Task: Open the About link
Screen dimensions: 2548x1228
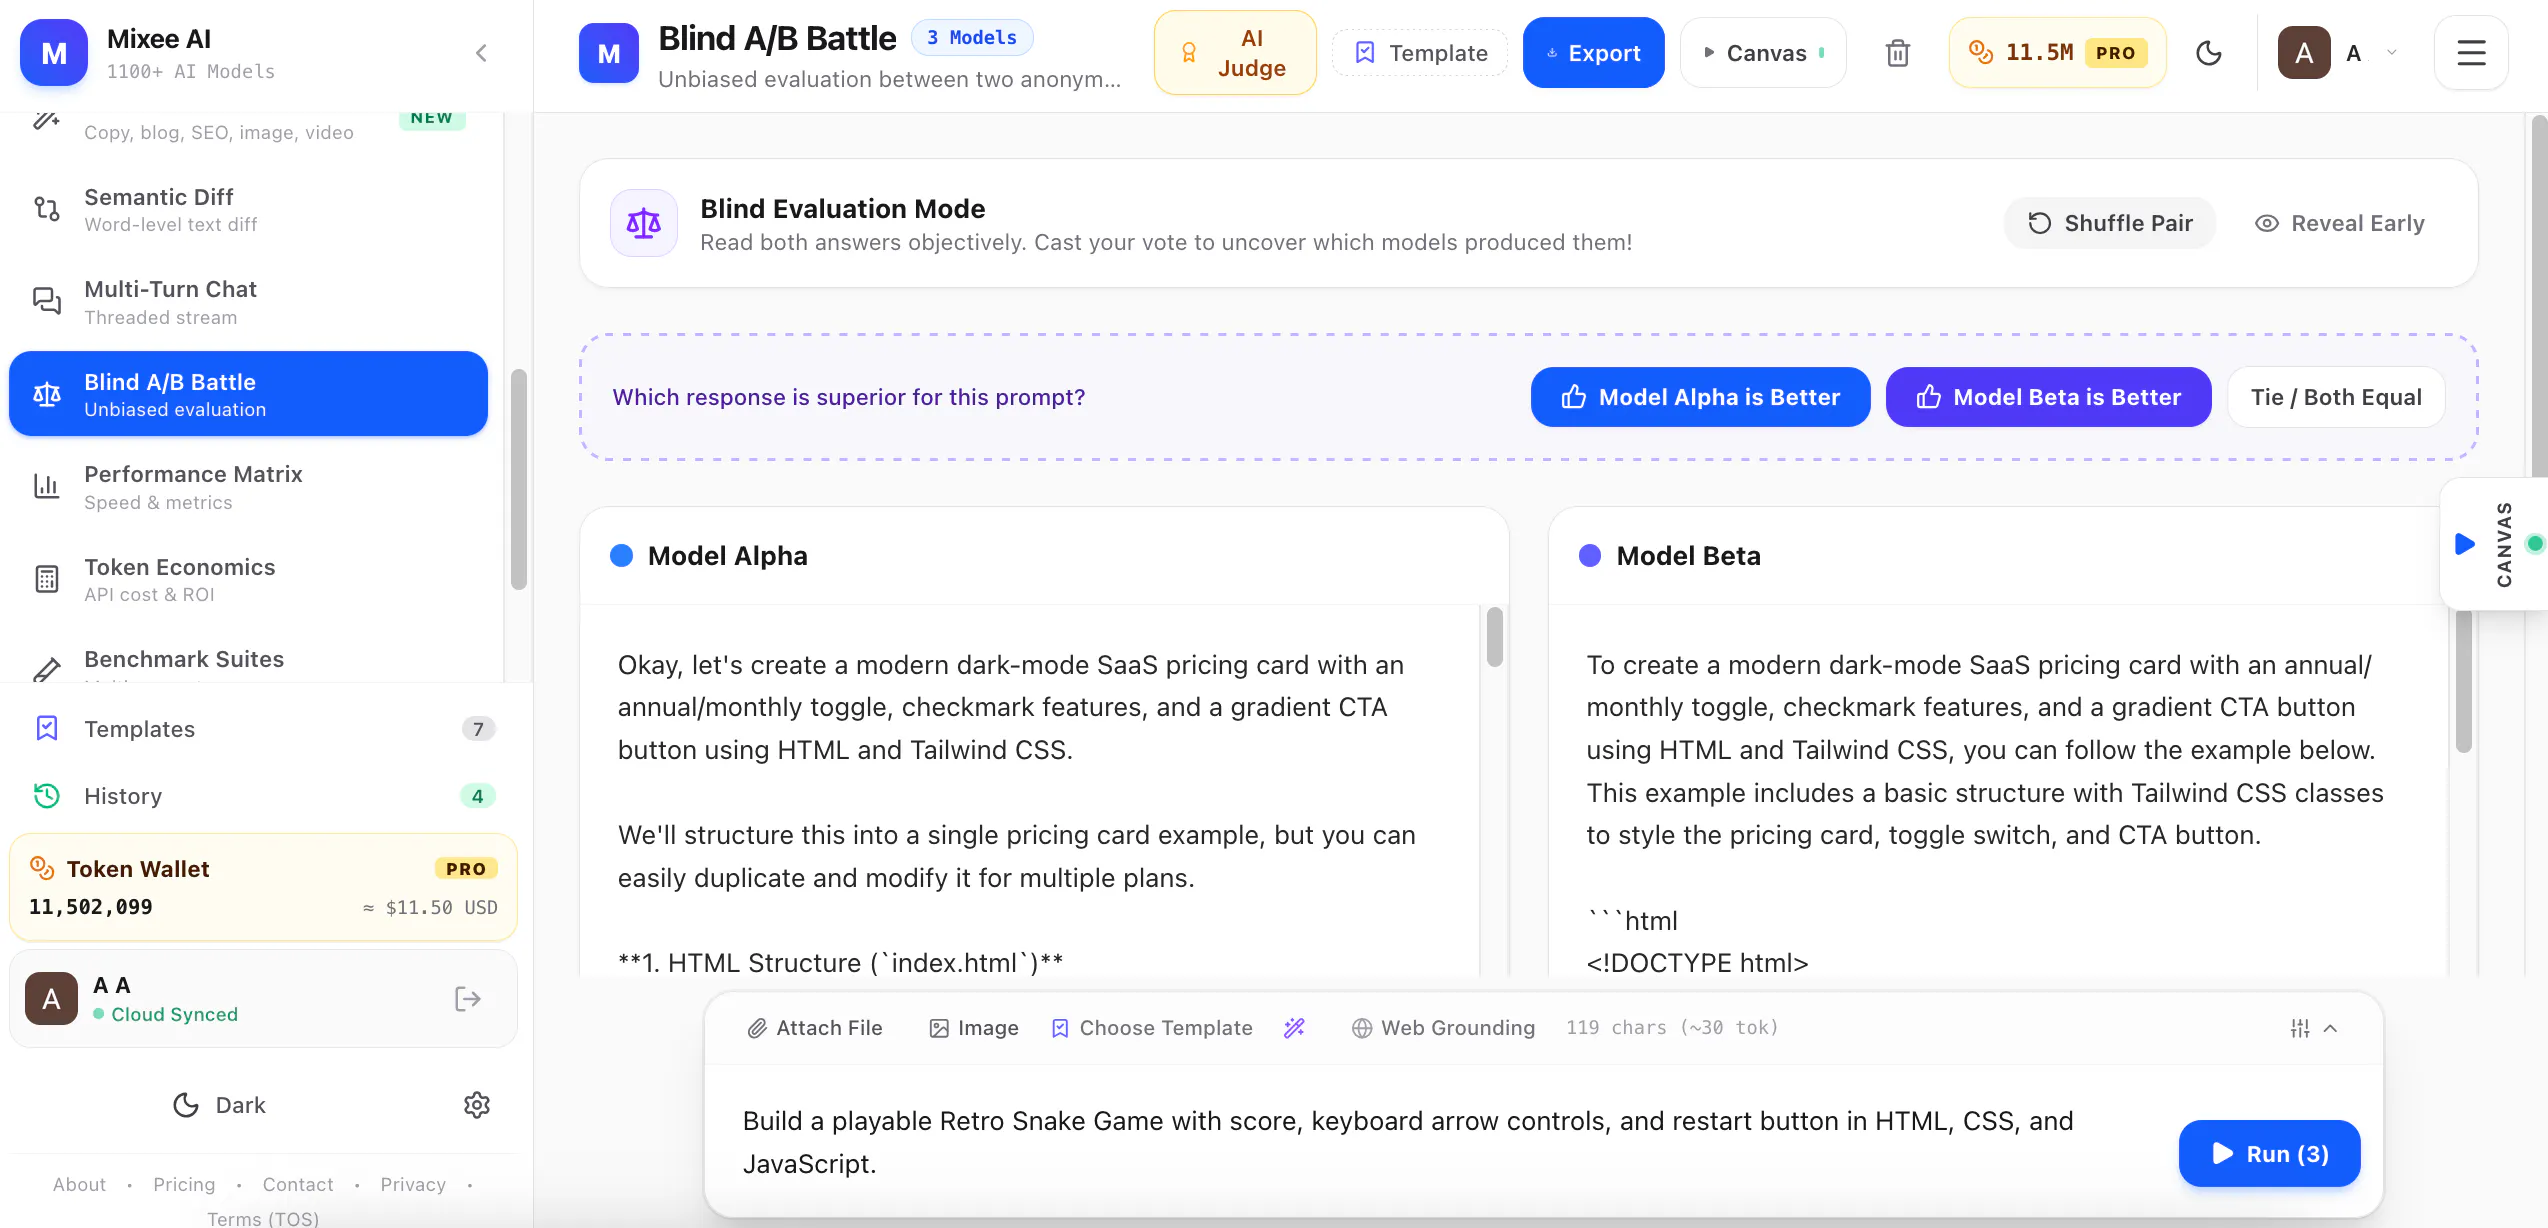Action: pos(79,1184)
